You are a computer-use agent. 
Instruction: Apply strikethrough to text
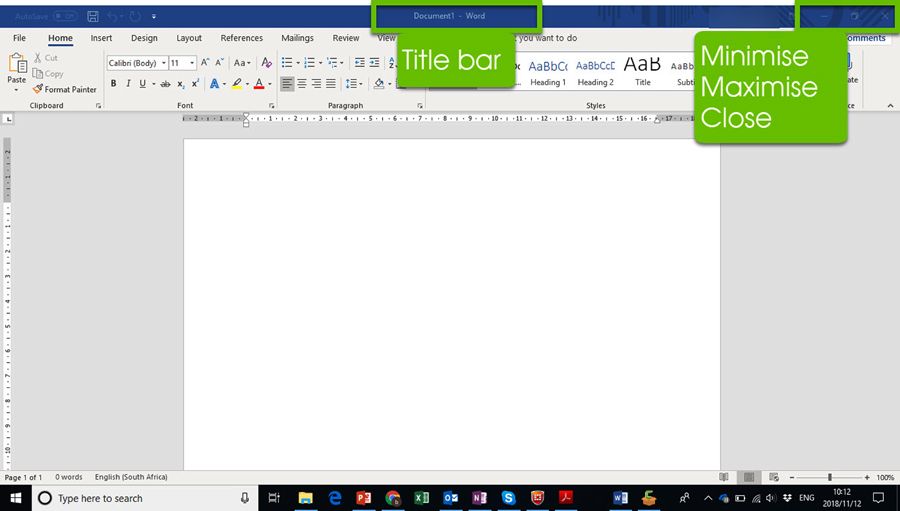click(x=164, y=84)
